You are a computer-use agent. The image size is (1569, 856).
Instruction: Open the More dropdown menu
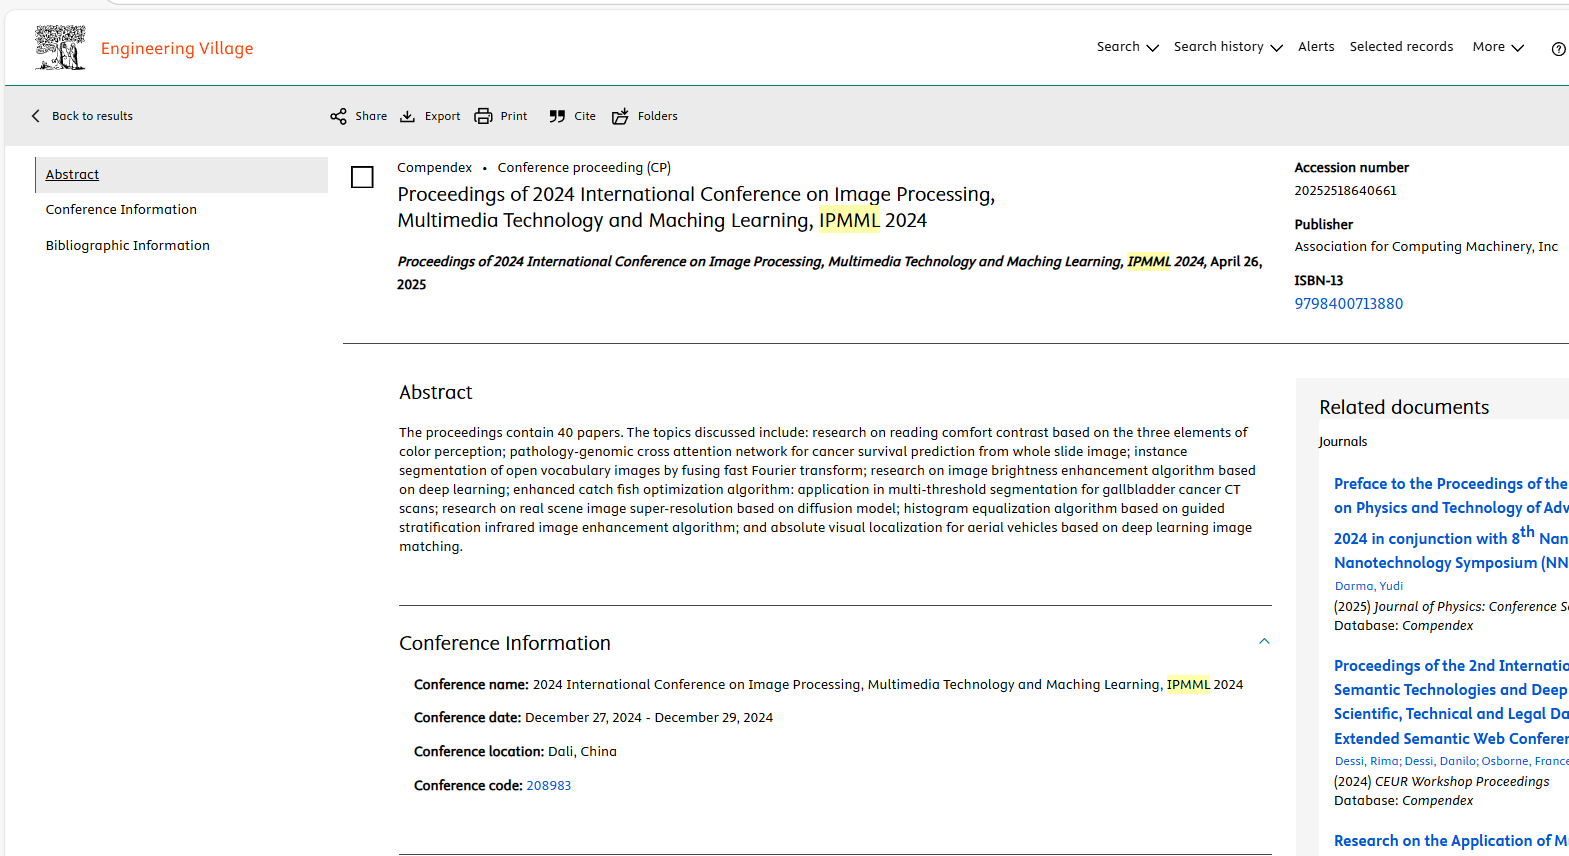[1498, 47]
